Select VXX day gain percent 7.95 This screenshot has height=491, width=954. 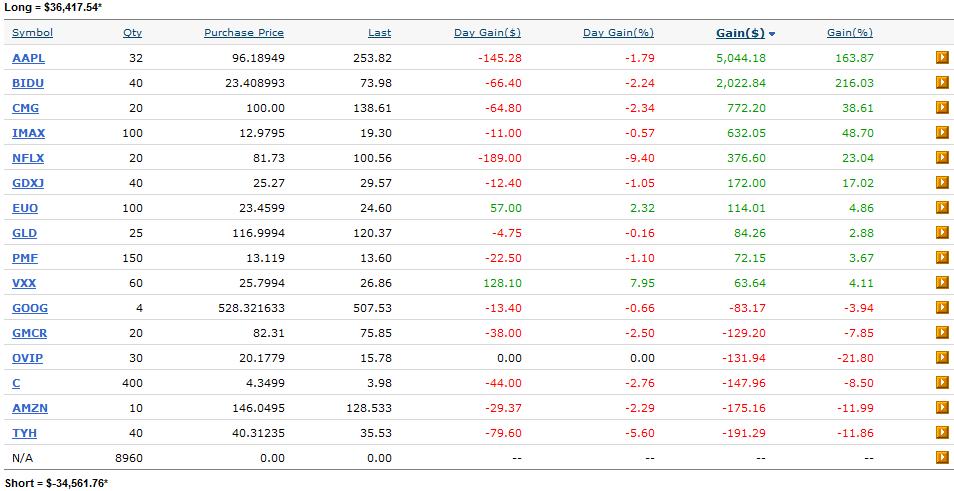click(642, 283)
